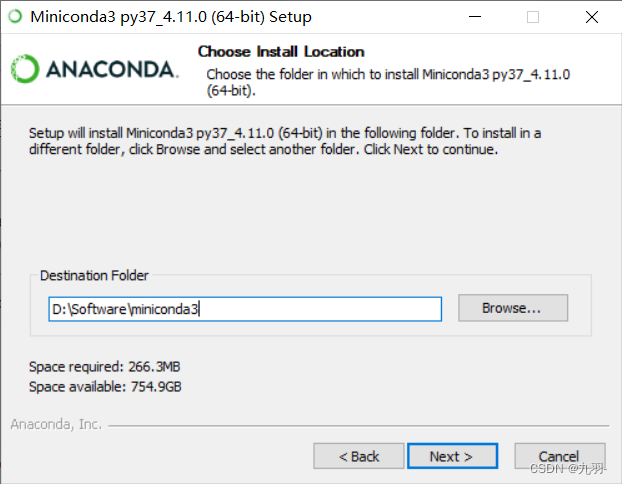622x484 pixels.
Task: Click the header subtitle about choosing the folder
Action: pyautogui.click(x=388, y=82)
